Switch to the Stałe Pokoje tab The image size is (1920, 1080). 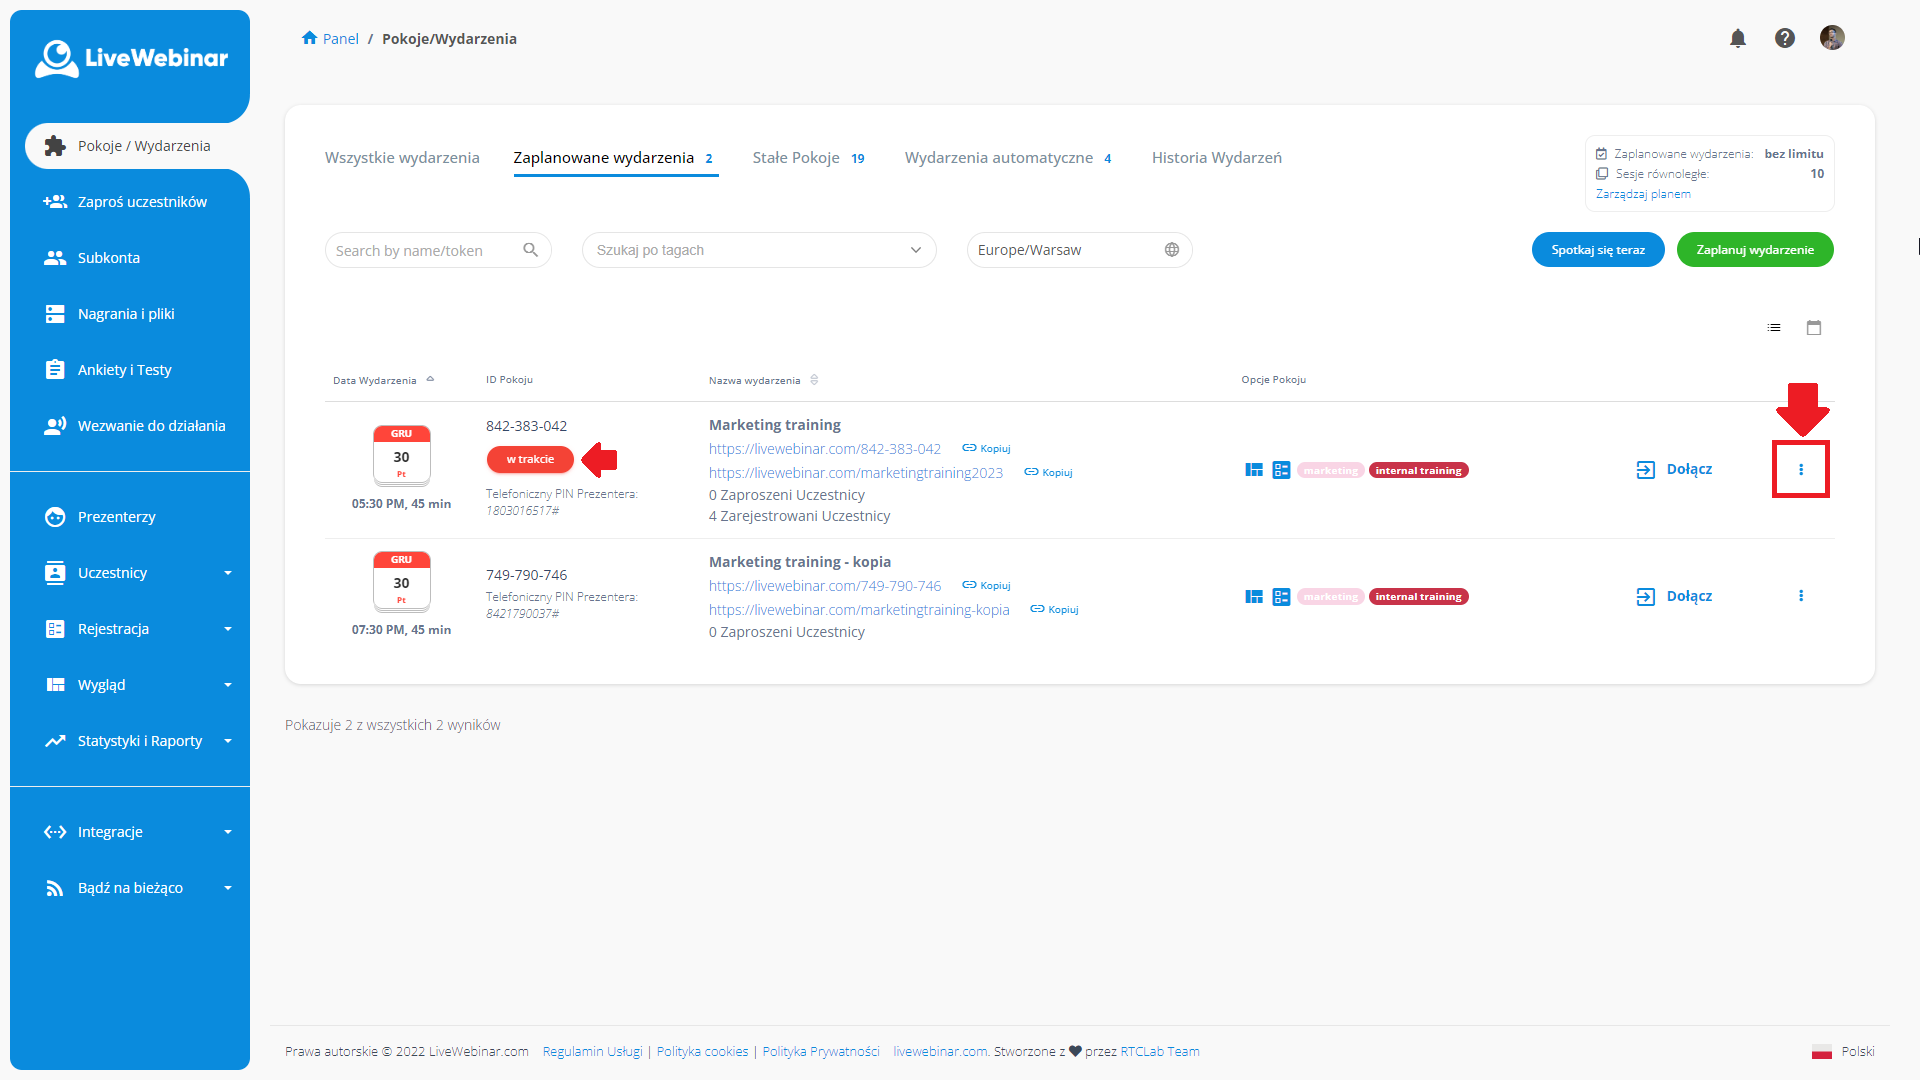[x=796, y=157]
